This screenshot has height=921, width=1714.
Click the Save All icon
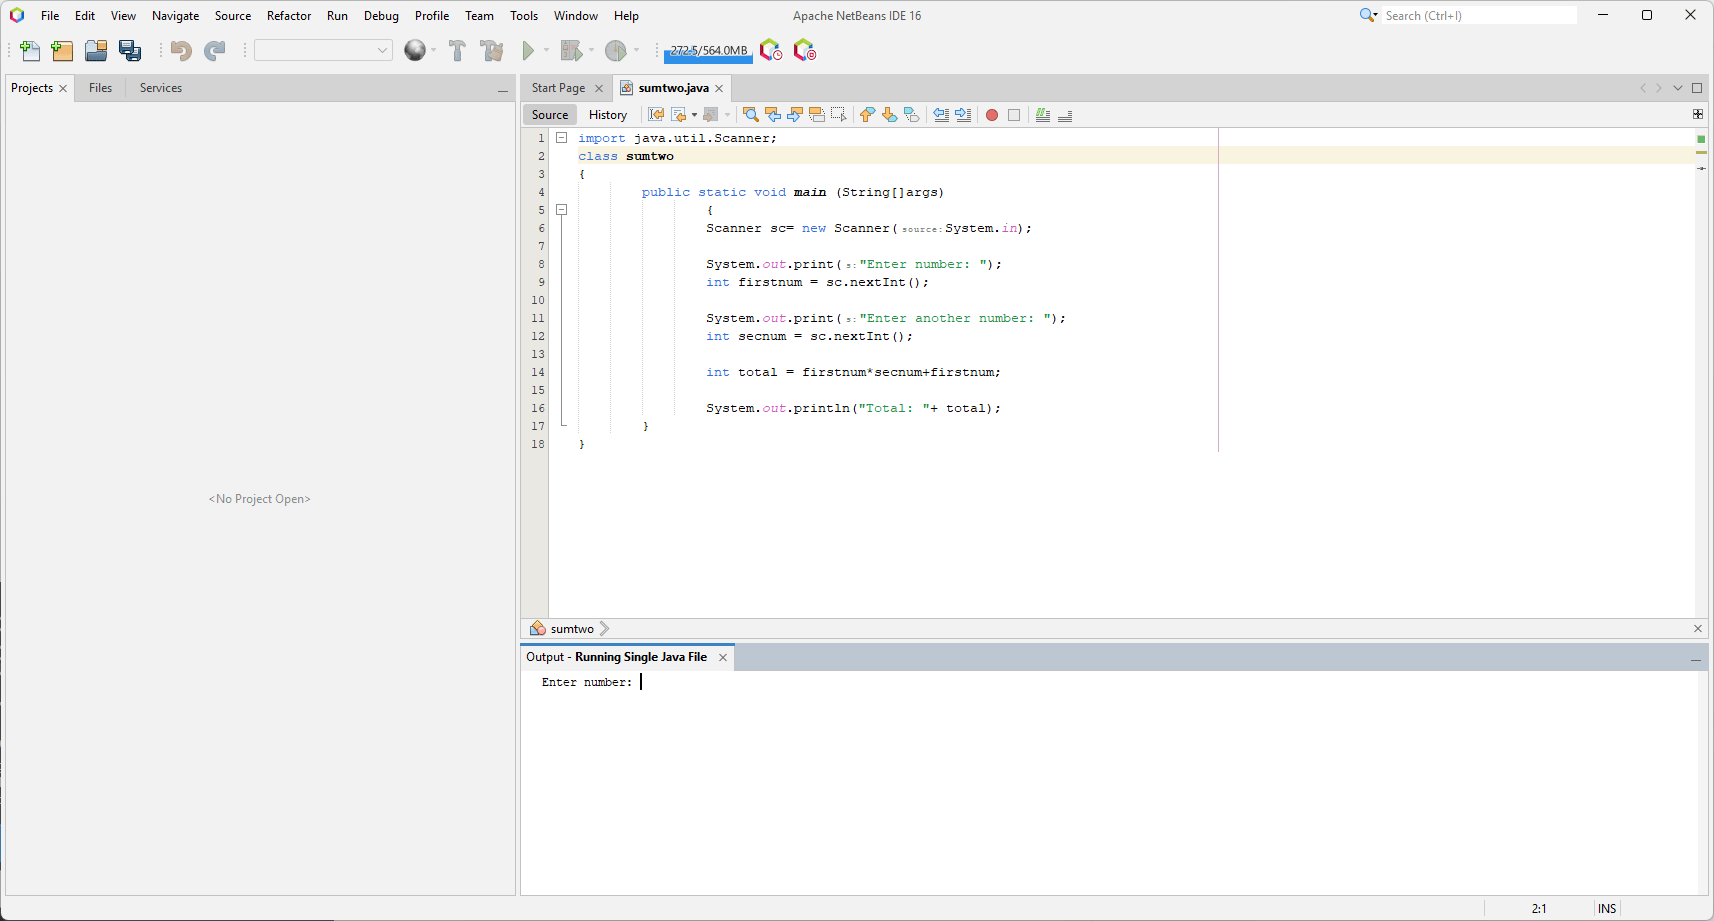tap(130, 51)
